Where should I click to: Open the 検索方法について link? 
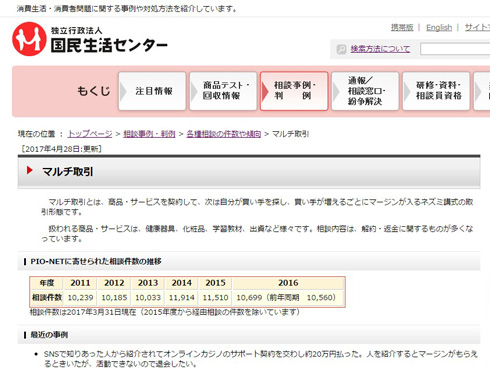click(380, 49)
